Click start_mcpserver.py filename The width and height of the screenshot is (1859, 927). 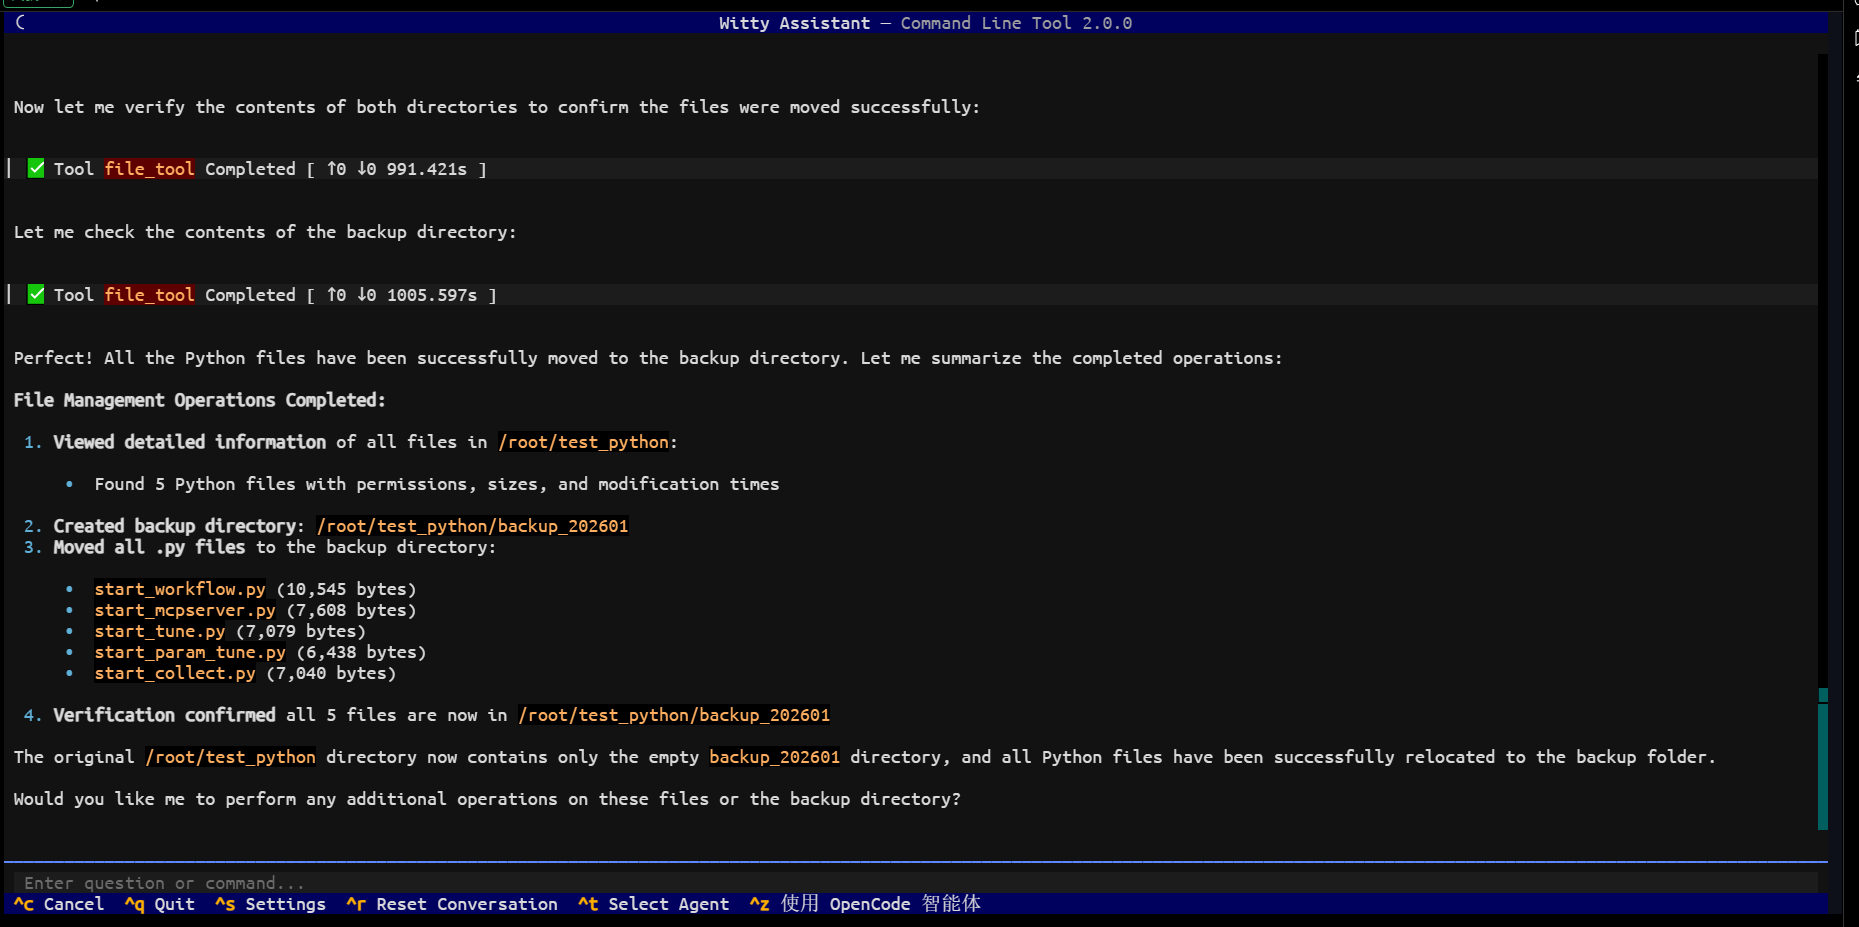point(185,610)
